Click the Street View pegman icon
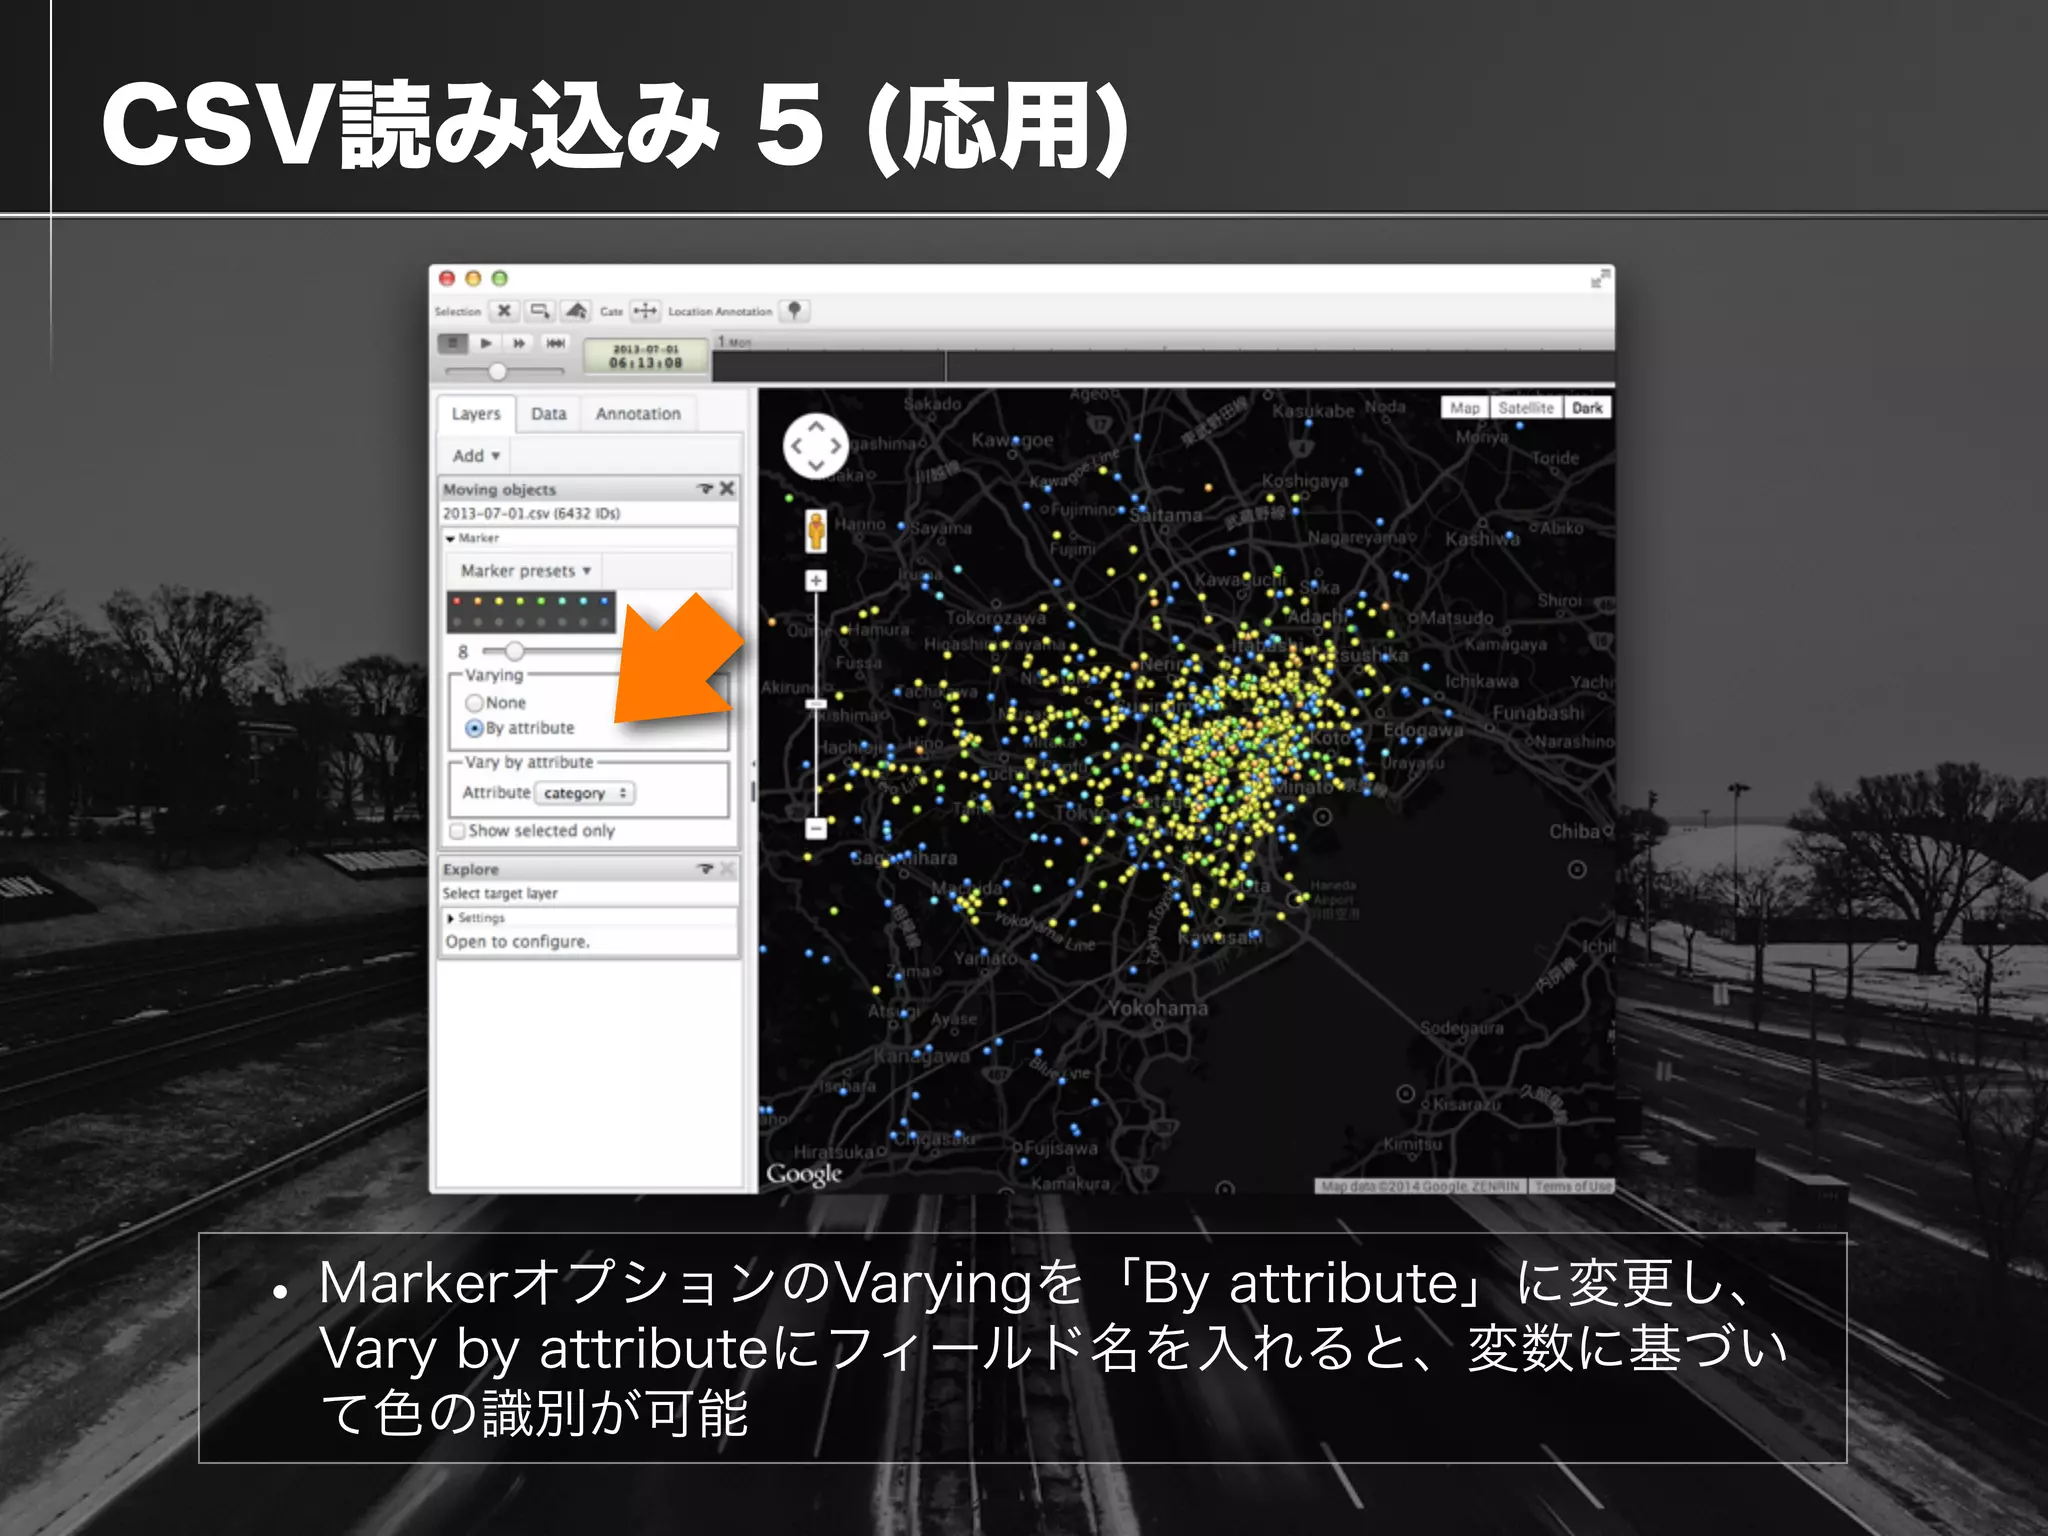The width and height of the screenshot is (2048, 1536). click(816, 530)
